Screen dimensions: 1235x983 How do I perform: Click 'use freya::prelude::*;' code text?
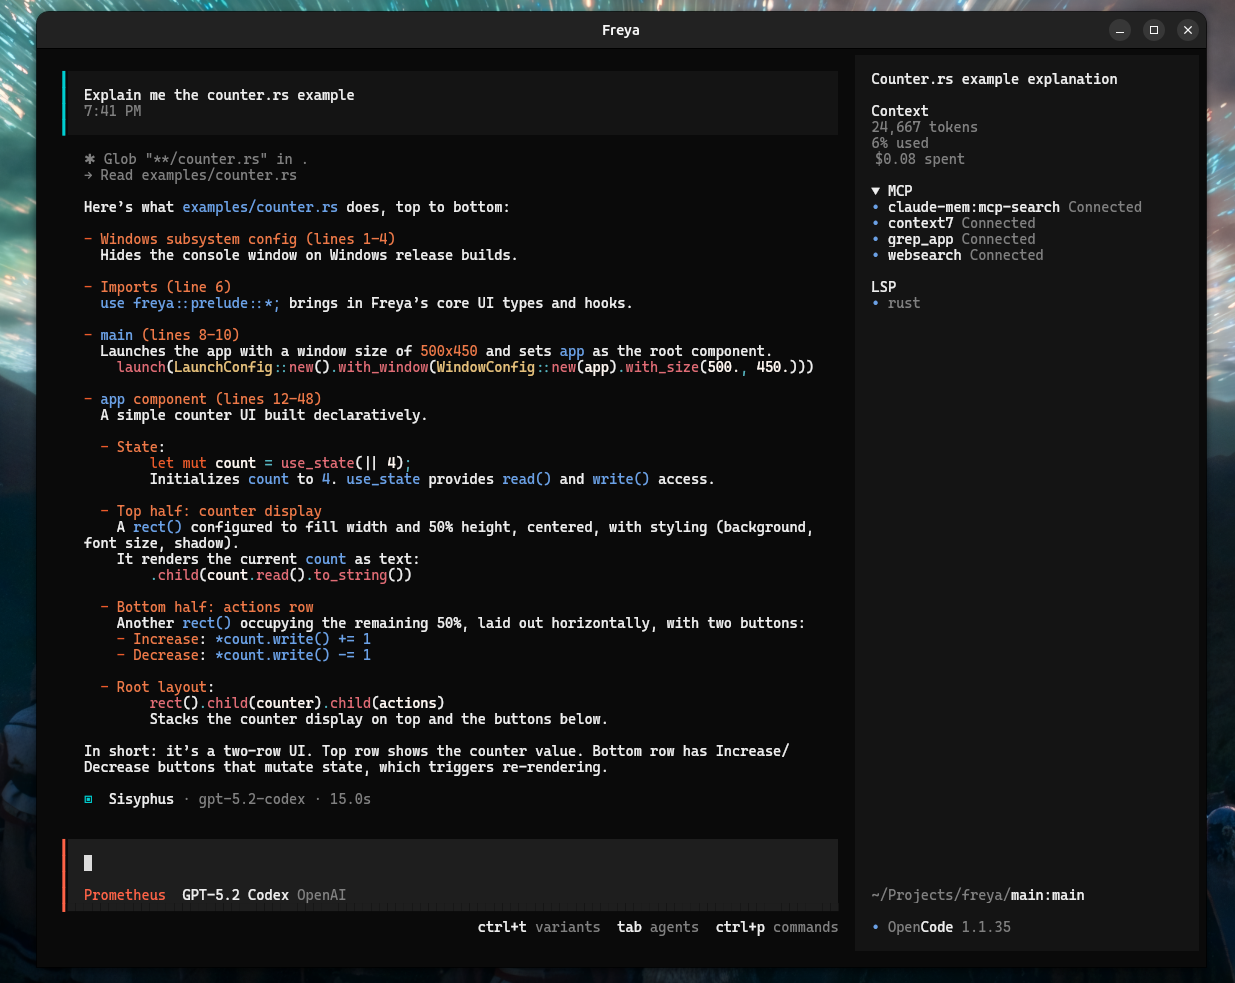190,303
